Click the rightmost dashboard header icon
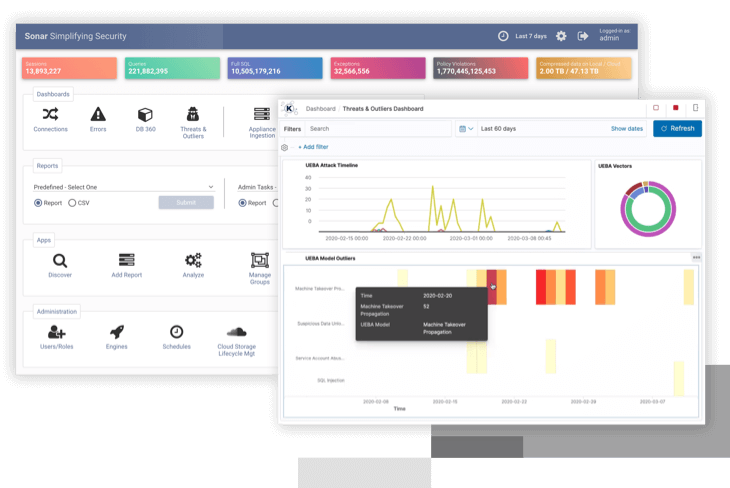This screenshot has height=488, width=730. (696, 108)
